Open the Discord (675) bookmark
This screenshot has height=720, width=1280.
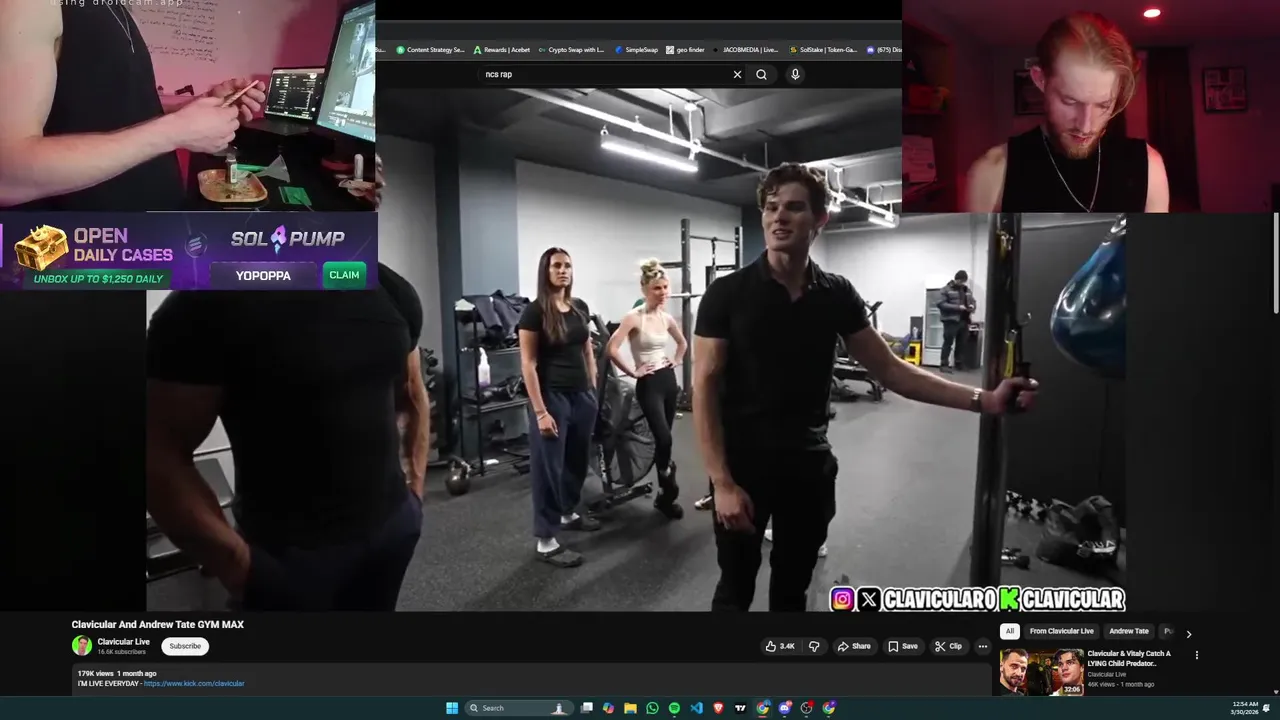click(x=884, y=49)
